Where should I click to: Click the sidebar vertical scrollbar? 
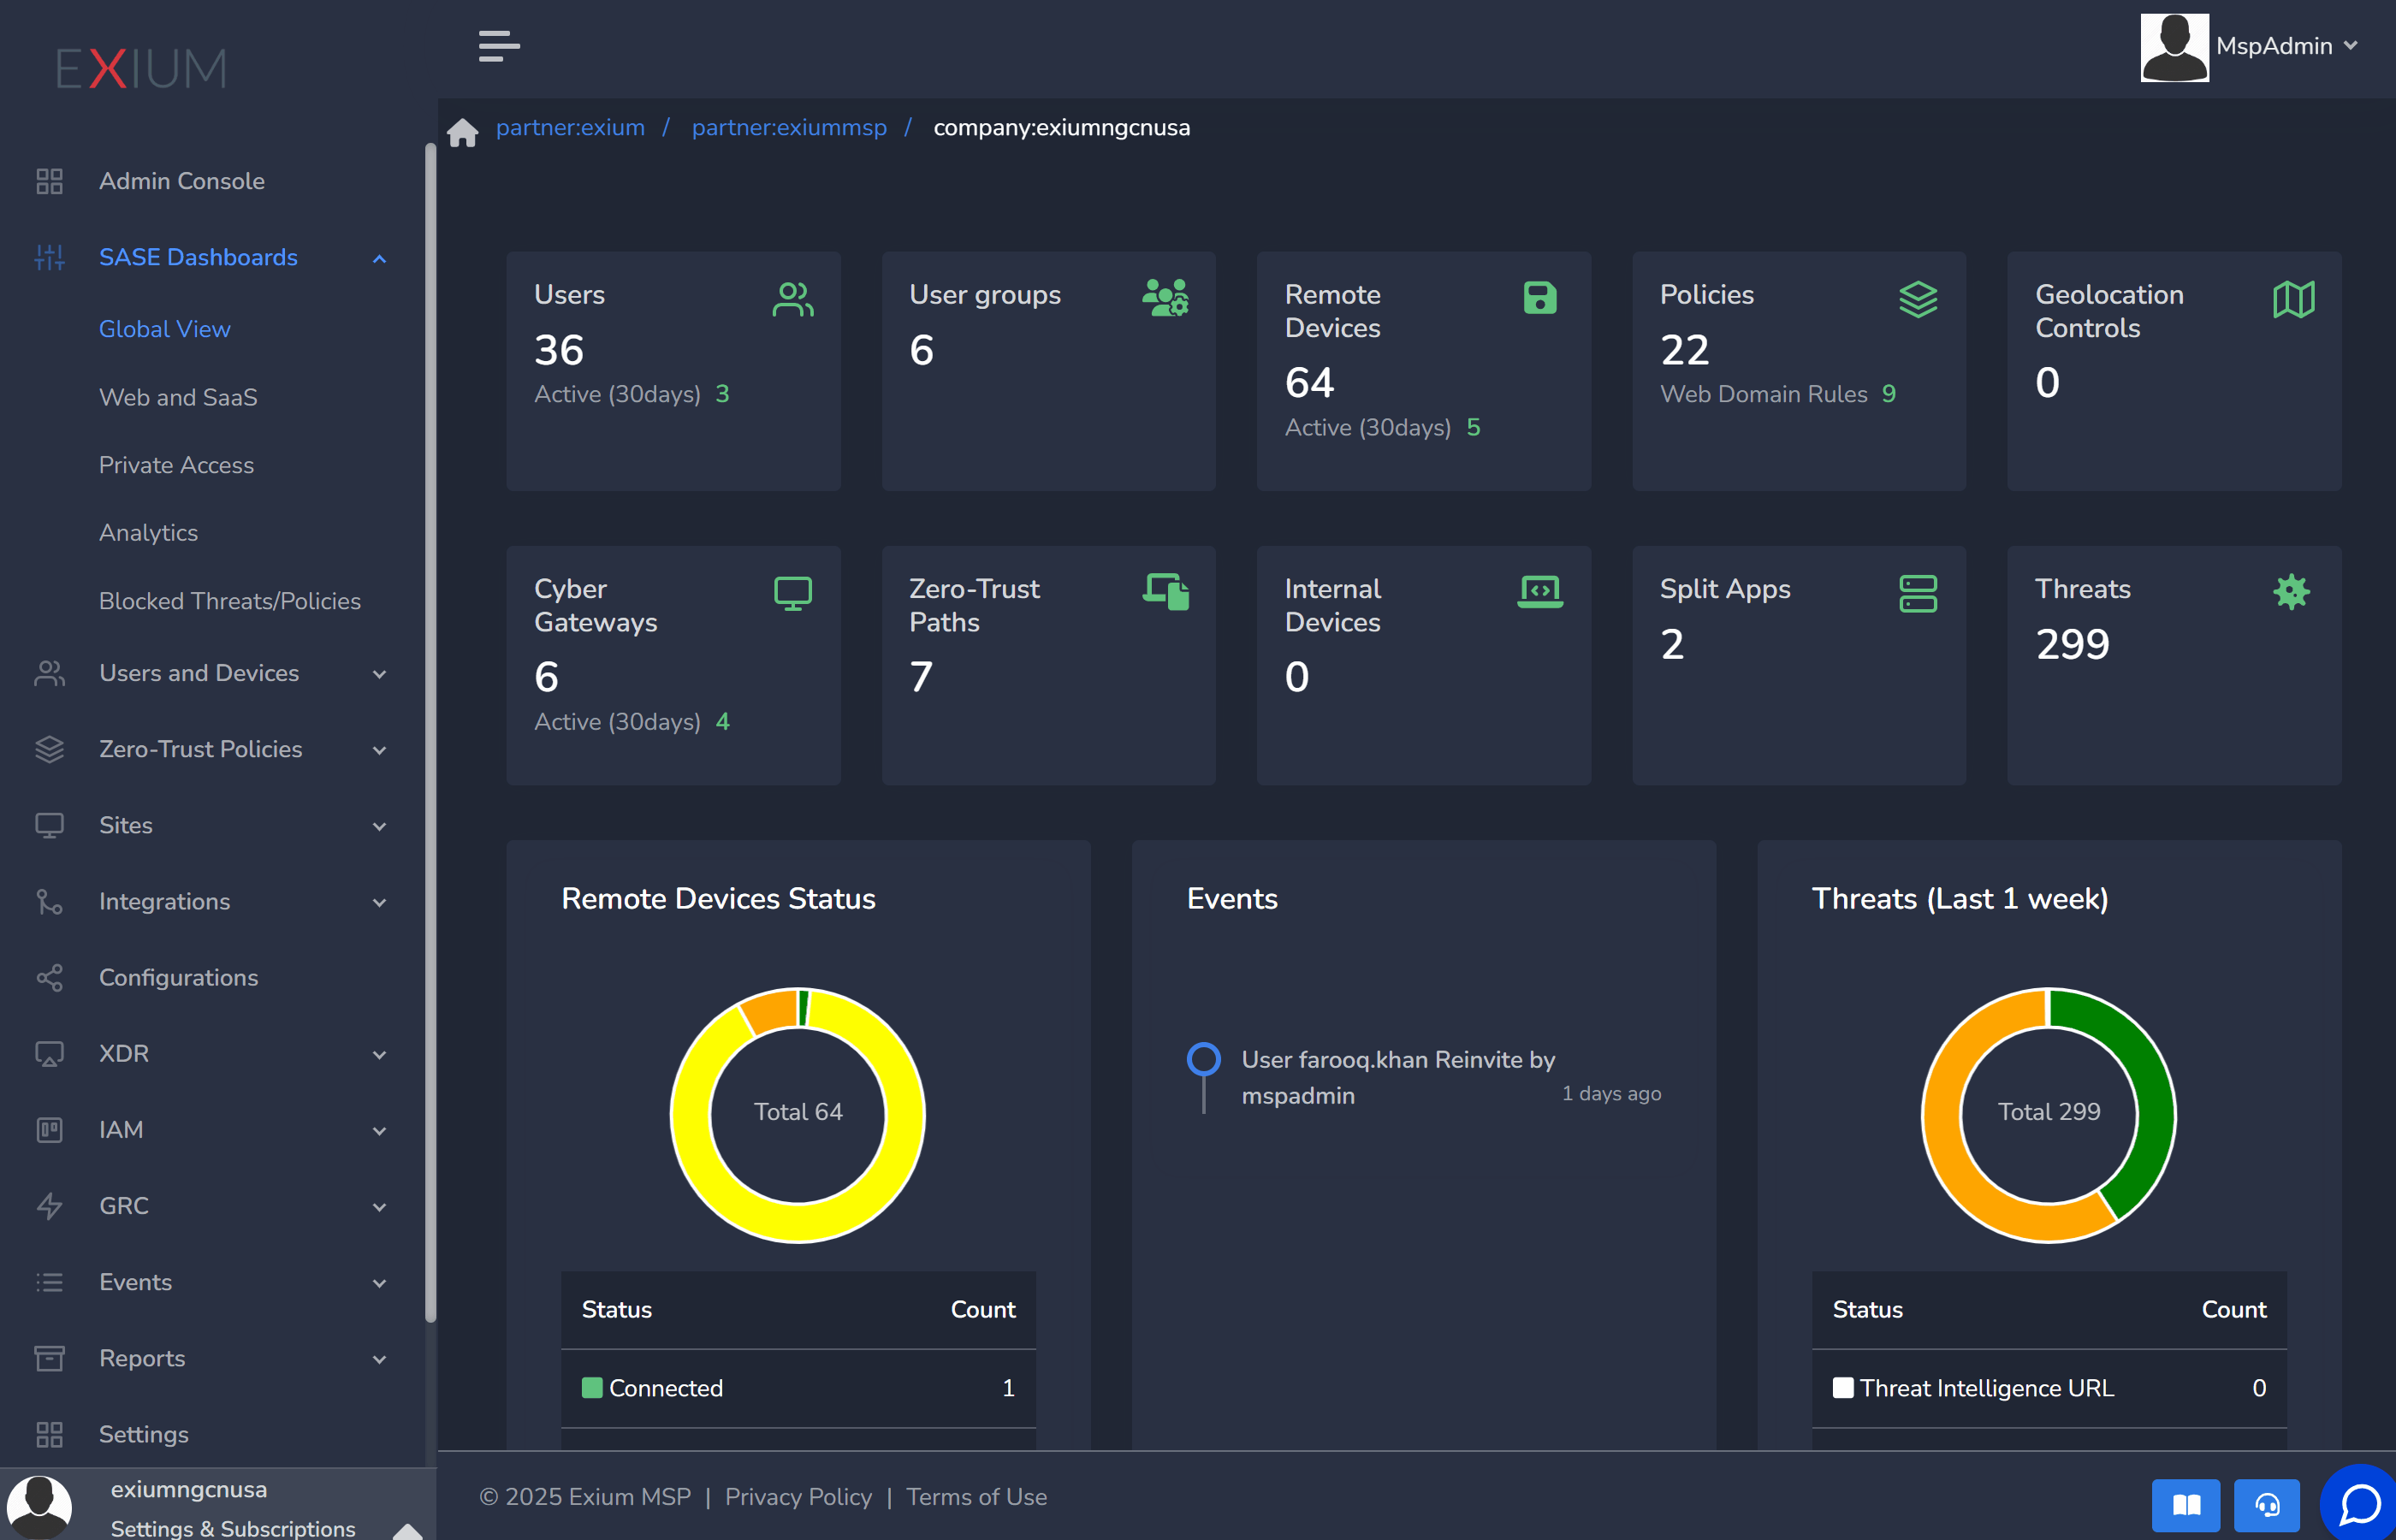[x=430, y=730]
